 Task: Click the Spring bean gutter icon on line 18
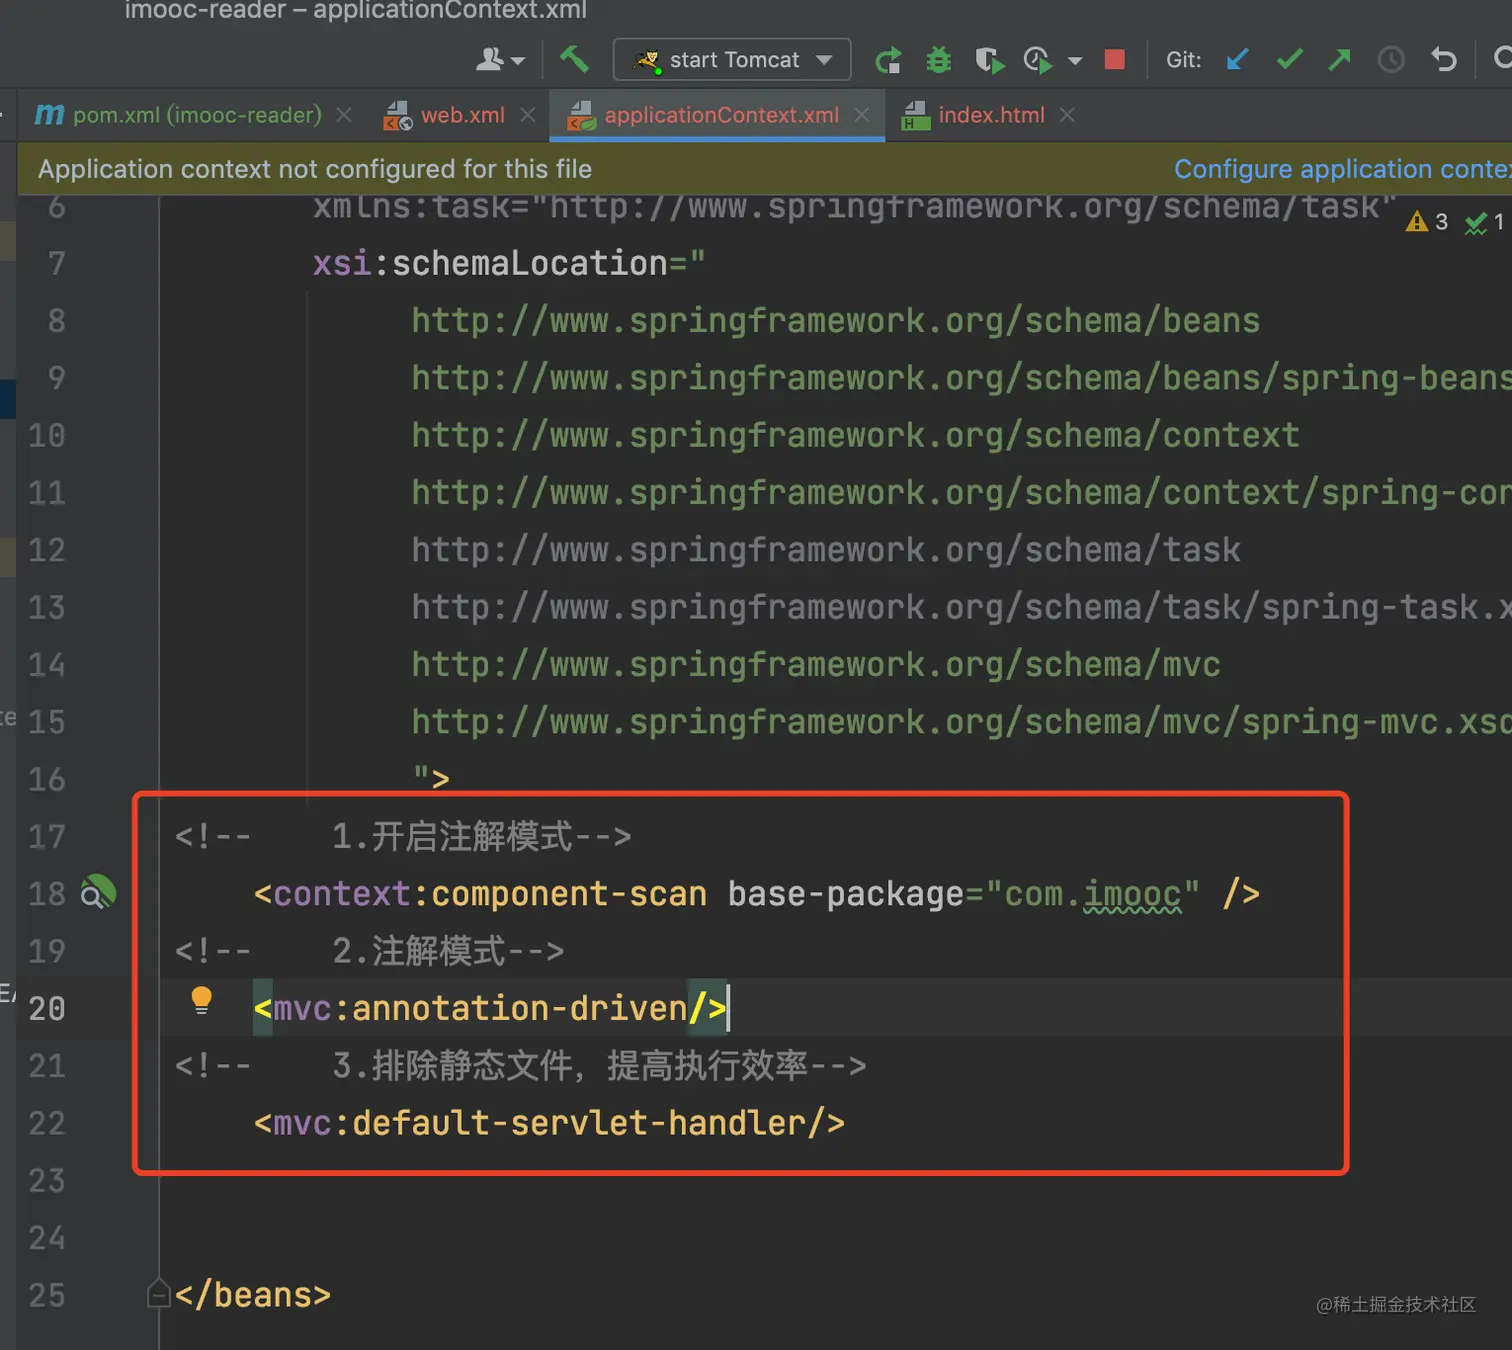click(x=98, y=893)
